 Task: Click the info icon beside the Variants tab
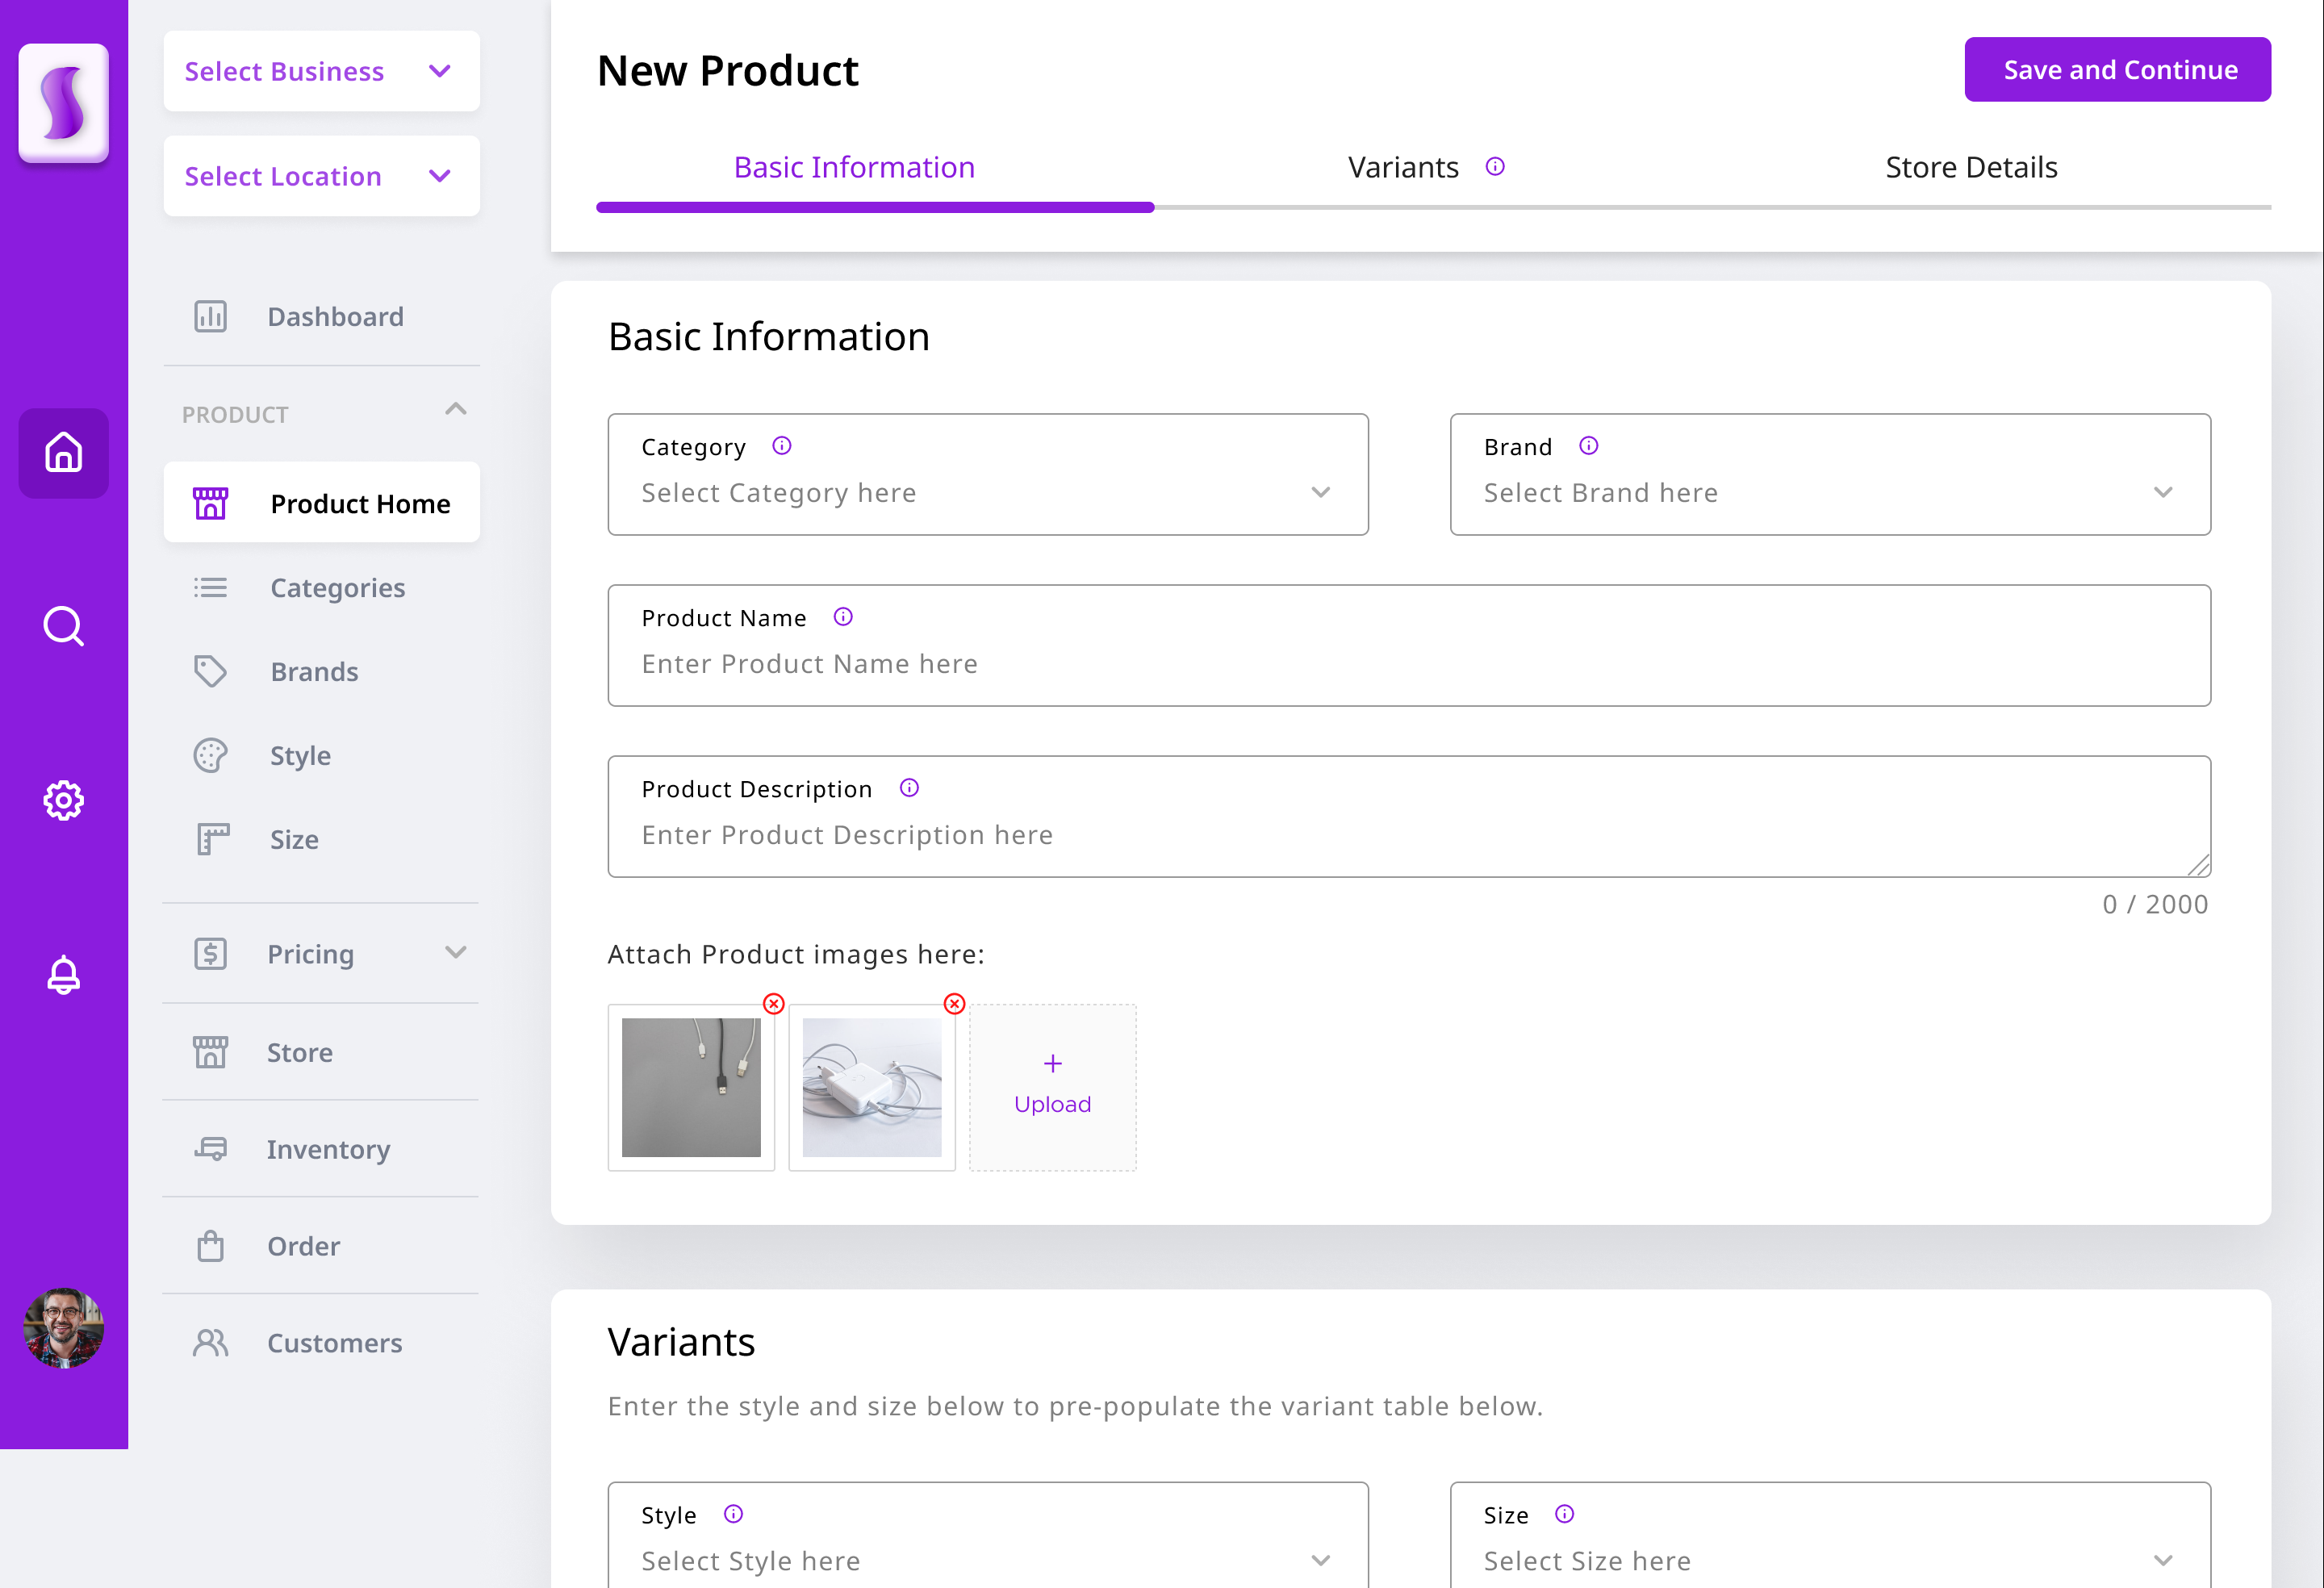1495,167
